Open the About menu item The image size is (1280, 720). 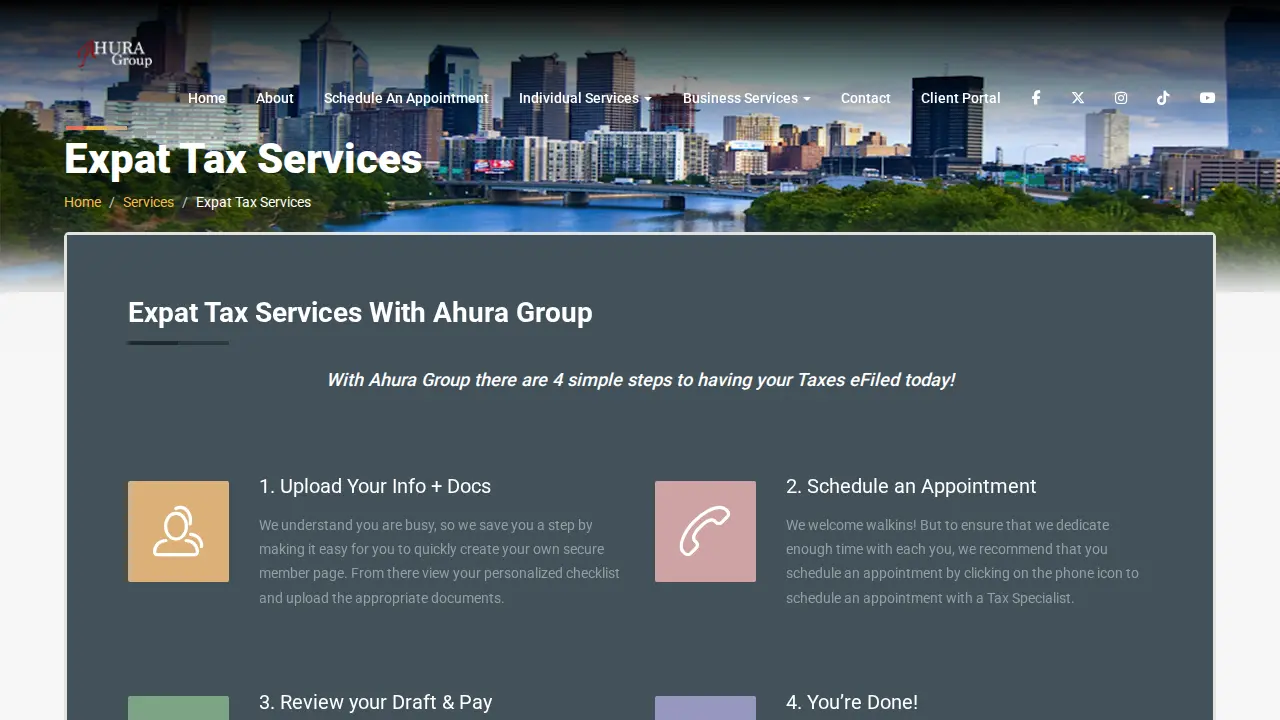[x=275, y=98]
